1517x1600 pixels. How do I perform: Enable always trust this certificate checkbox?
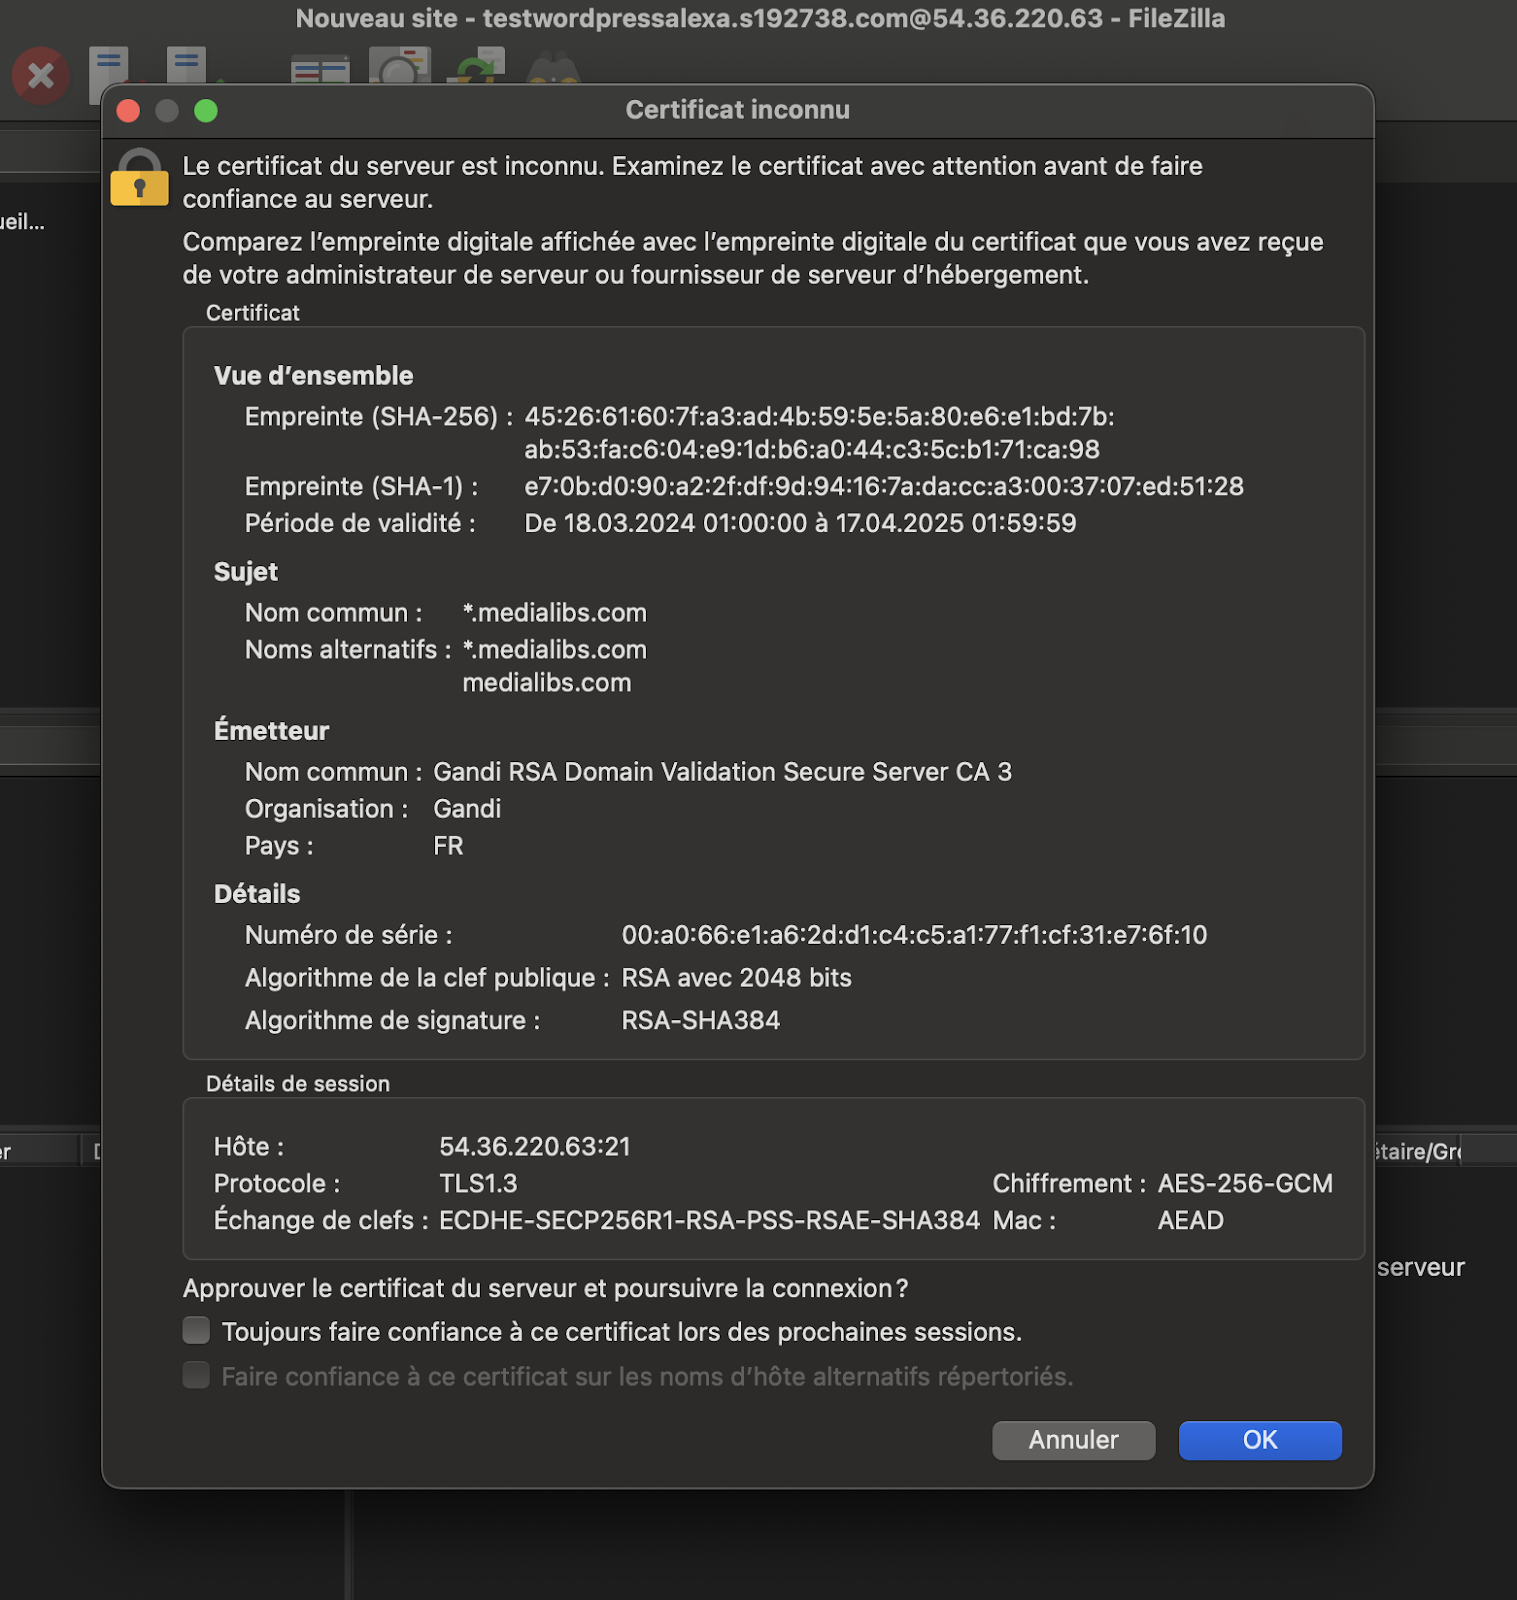196,1330
